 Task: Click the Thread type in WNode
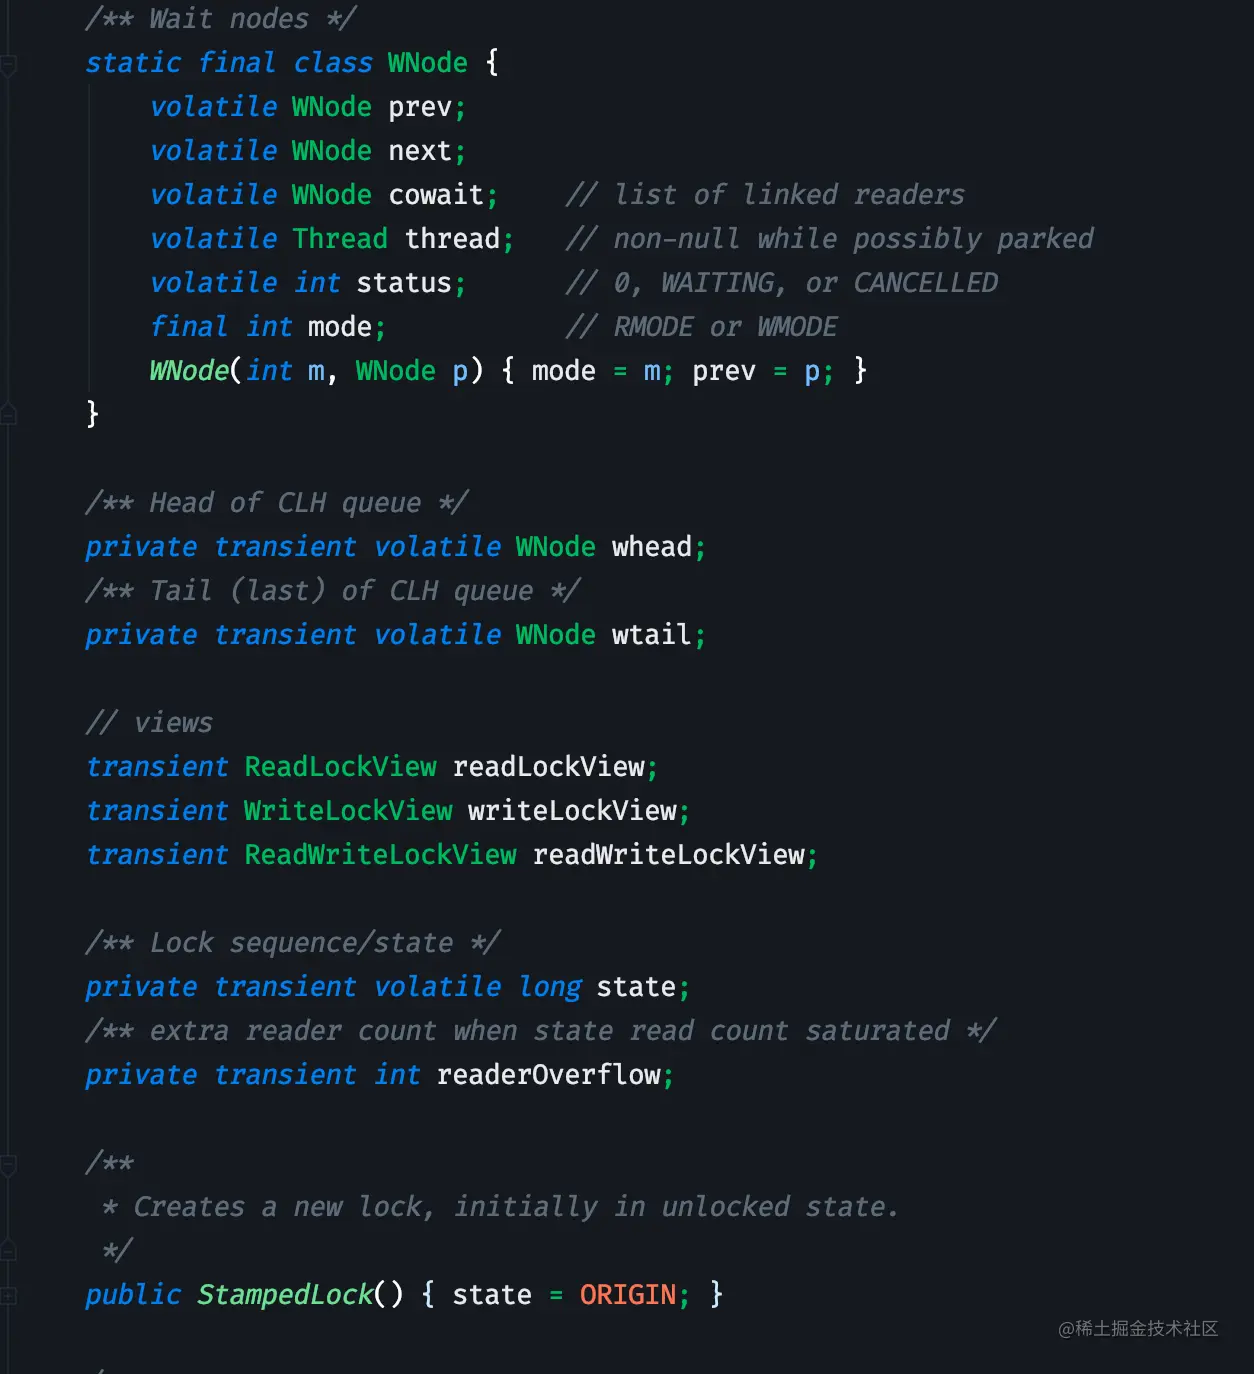point(340,239)
